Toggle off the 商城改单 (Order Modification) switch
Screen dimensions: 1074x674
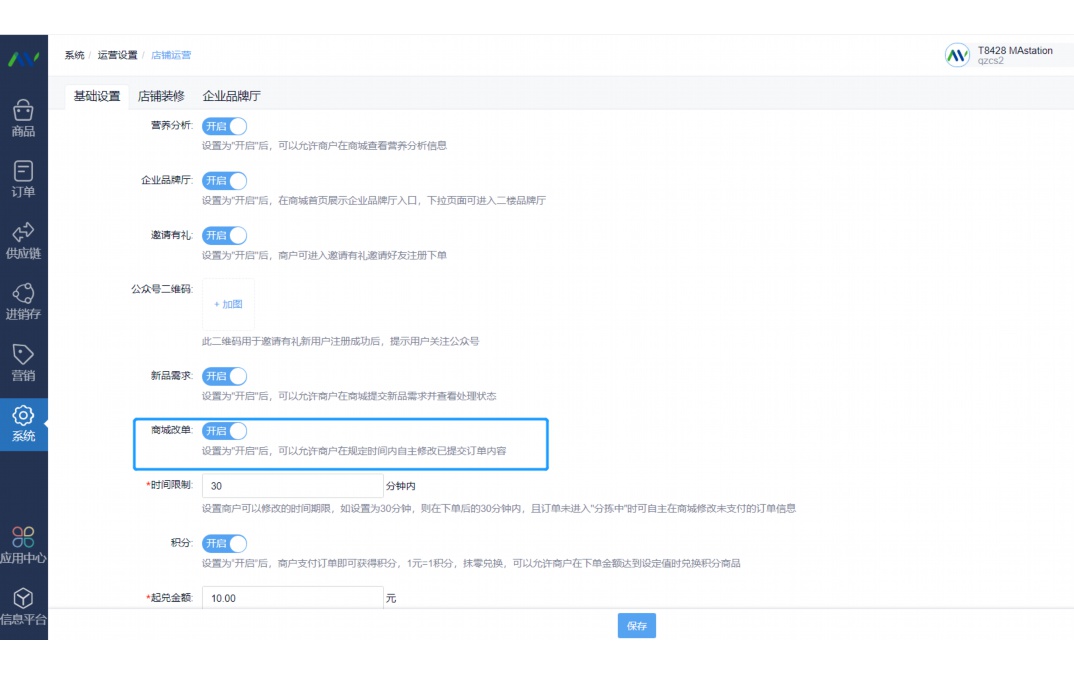[x=224, y=430]
